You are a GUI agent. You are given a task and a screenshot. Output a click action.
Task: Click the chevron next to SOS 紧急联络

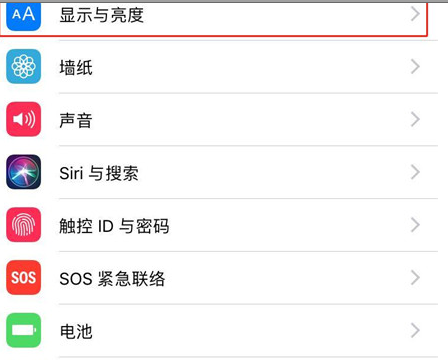[415, 278]
